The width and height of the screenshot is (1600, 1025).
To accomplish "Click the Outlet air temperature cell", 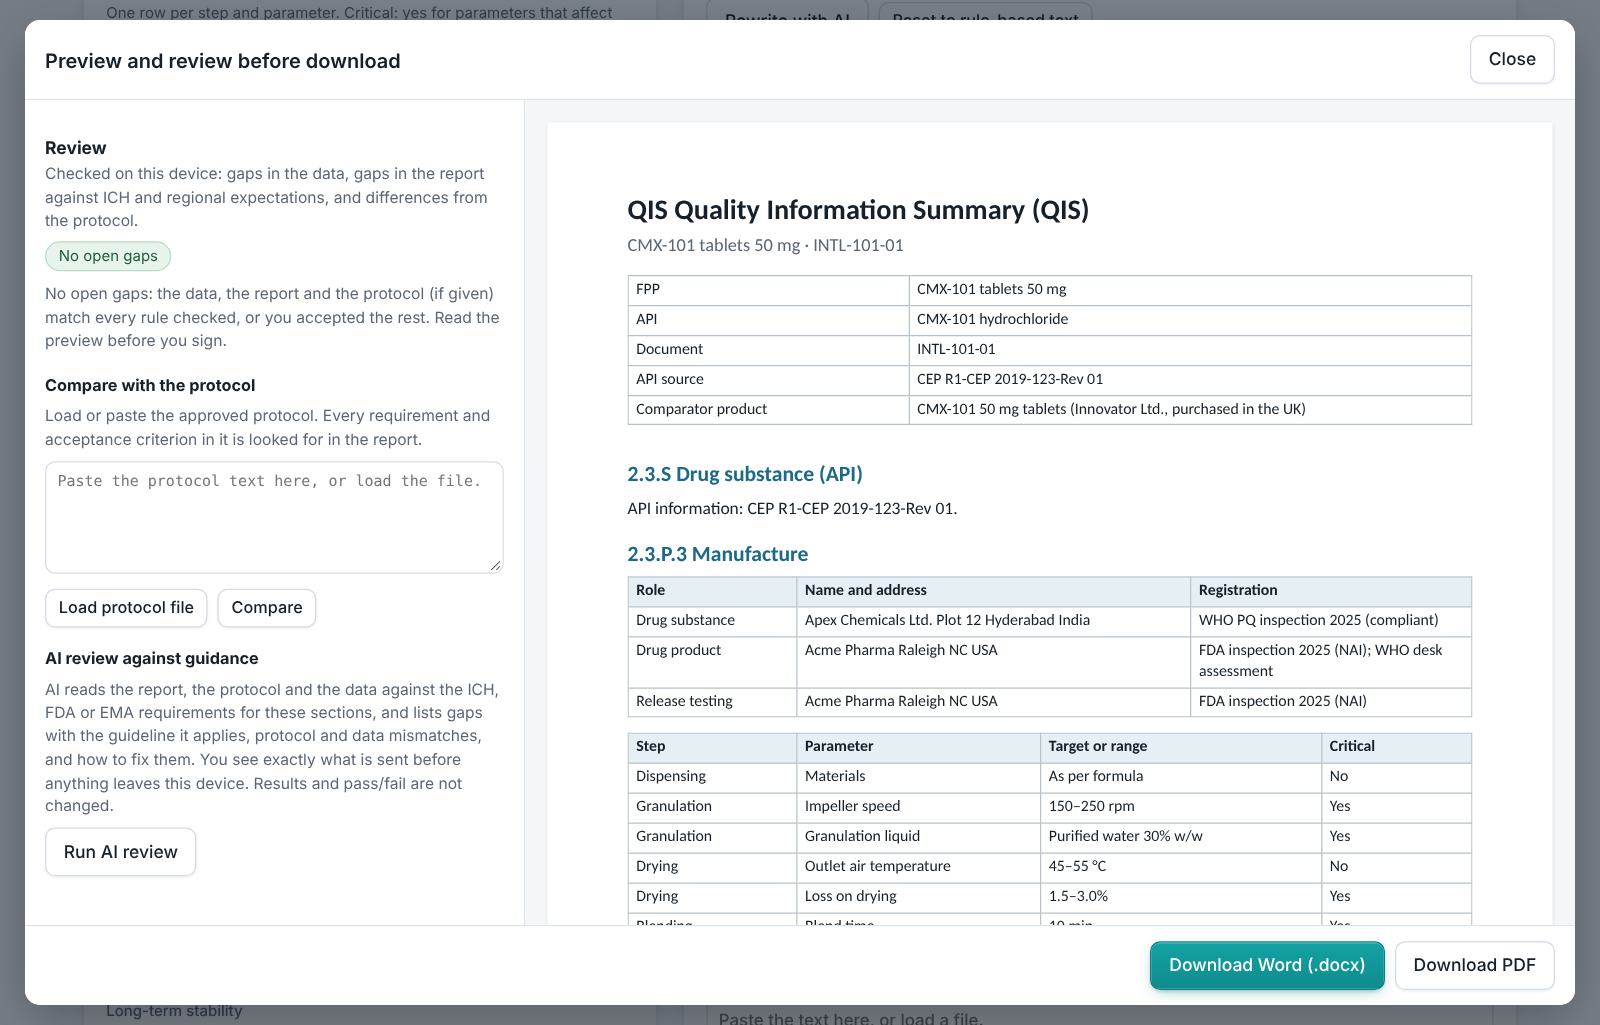I will point(918,867).
